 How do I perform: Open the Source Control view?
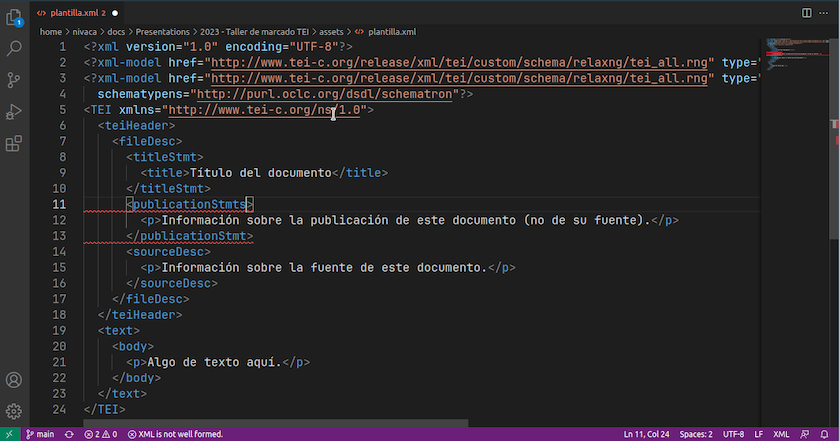tap(14, 79)
